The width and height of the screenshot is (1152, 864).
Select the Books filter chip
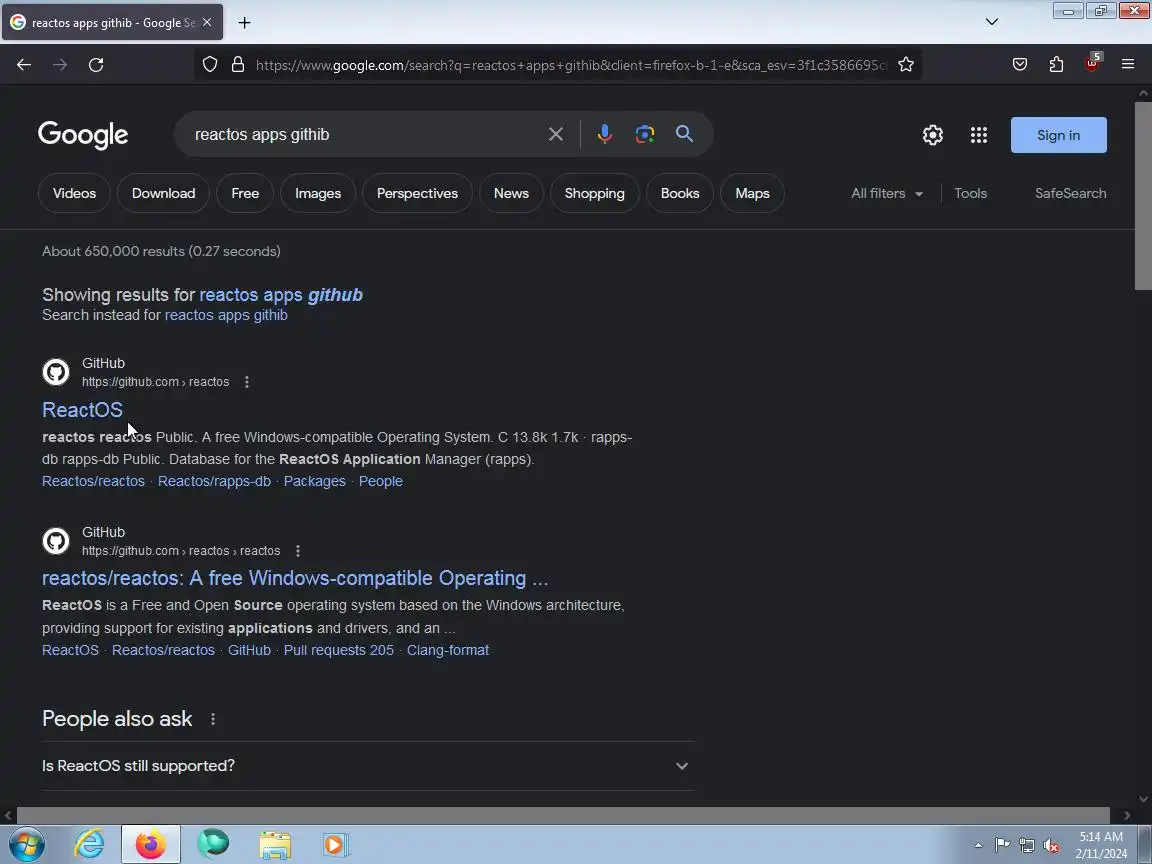coord(680,193)
